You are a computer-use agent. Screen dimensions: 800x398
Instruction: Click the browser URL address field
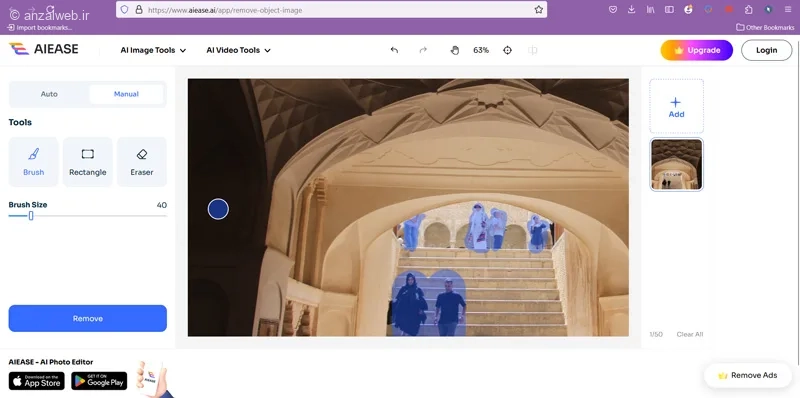[x=332, y=10]
